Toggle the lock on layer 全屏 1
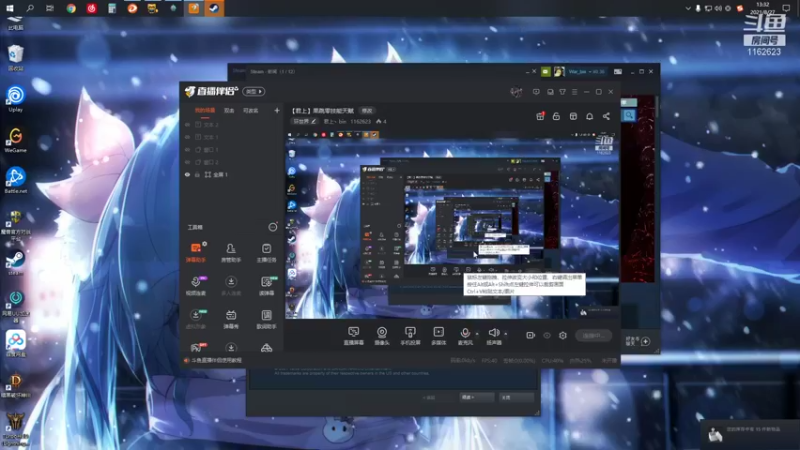 click(x=197, y=174)
